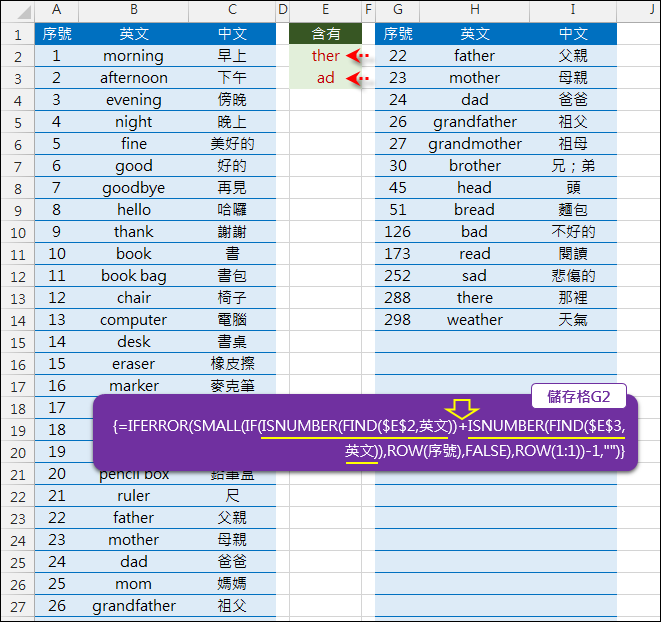Screen dimensions: 661x622
Task: Click cell G2 with value 22
Action: point(398,56)
